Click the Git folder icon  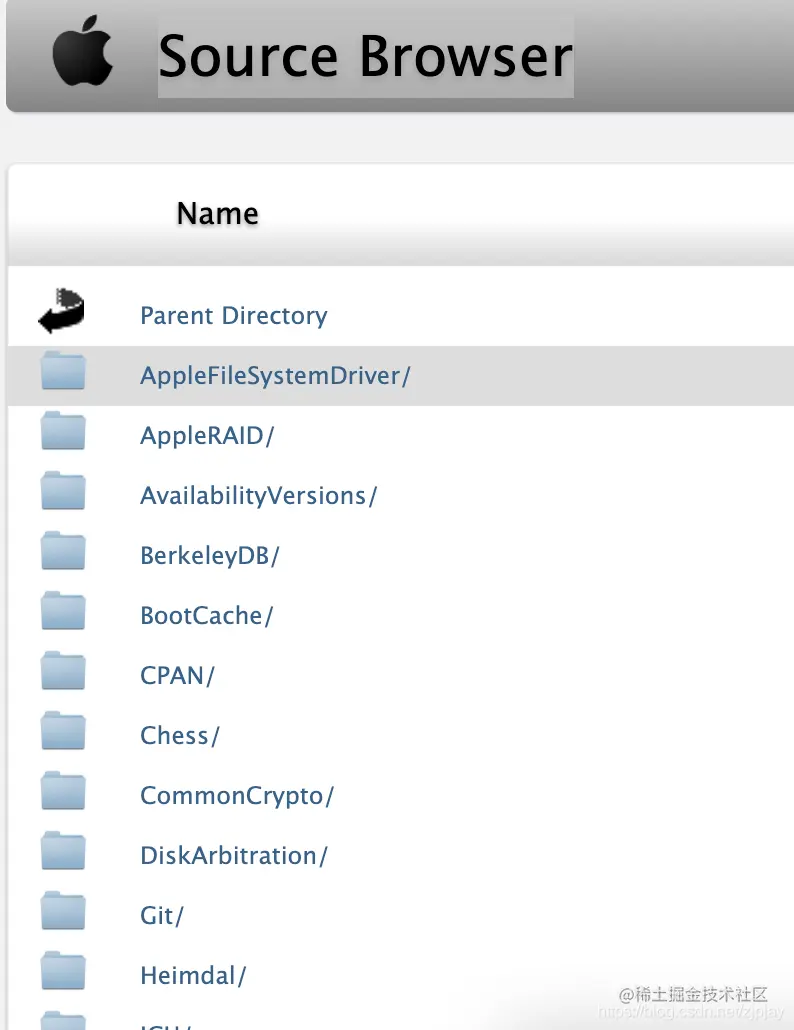tap(63, 910)
